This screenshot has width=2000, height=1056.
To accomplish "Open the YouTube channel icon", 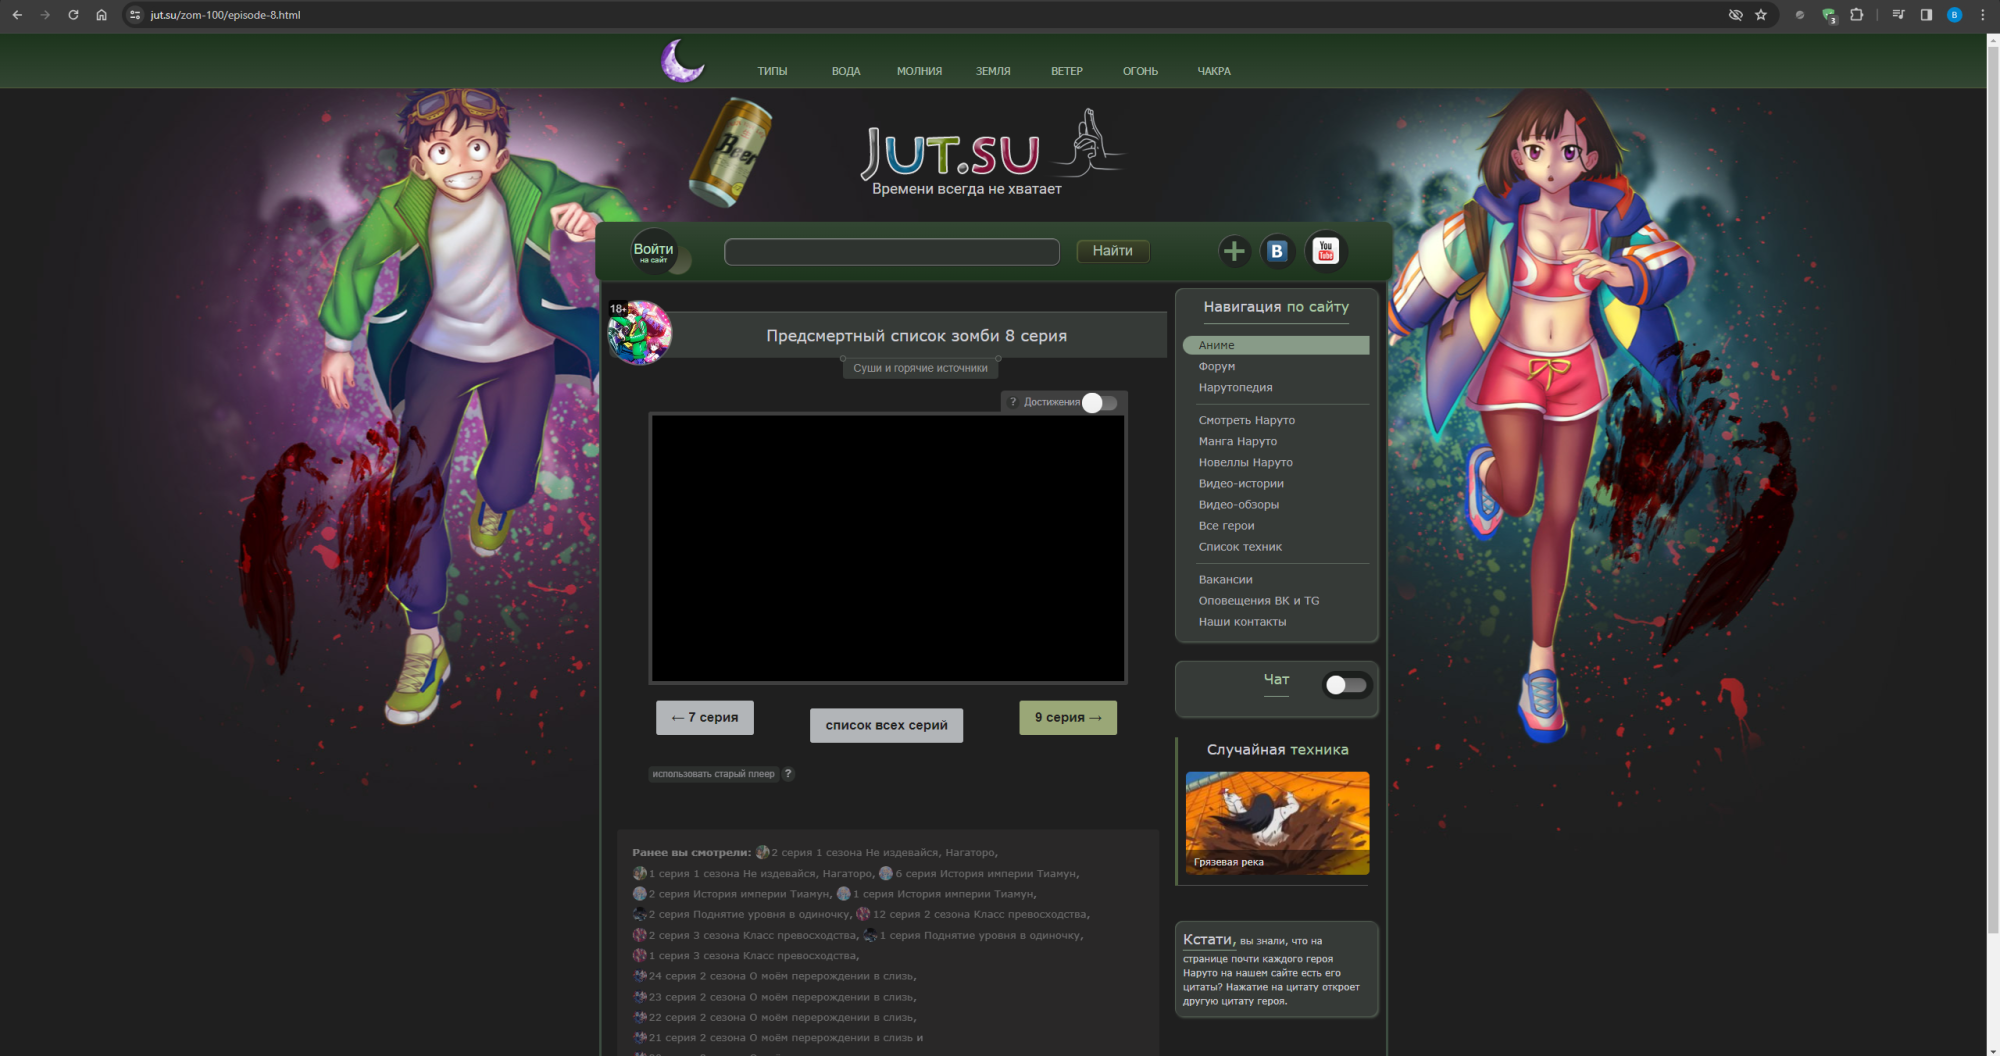I will coord(1326,251).
